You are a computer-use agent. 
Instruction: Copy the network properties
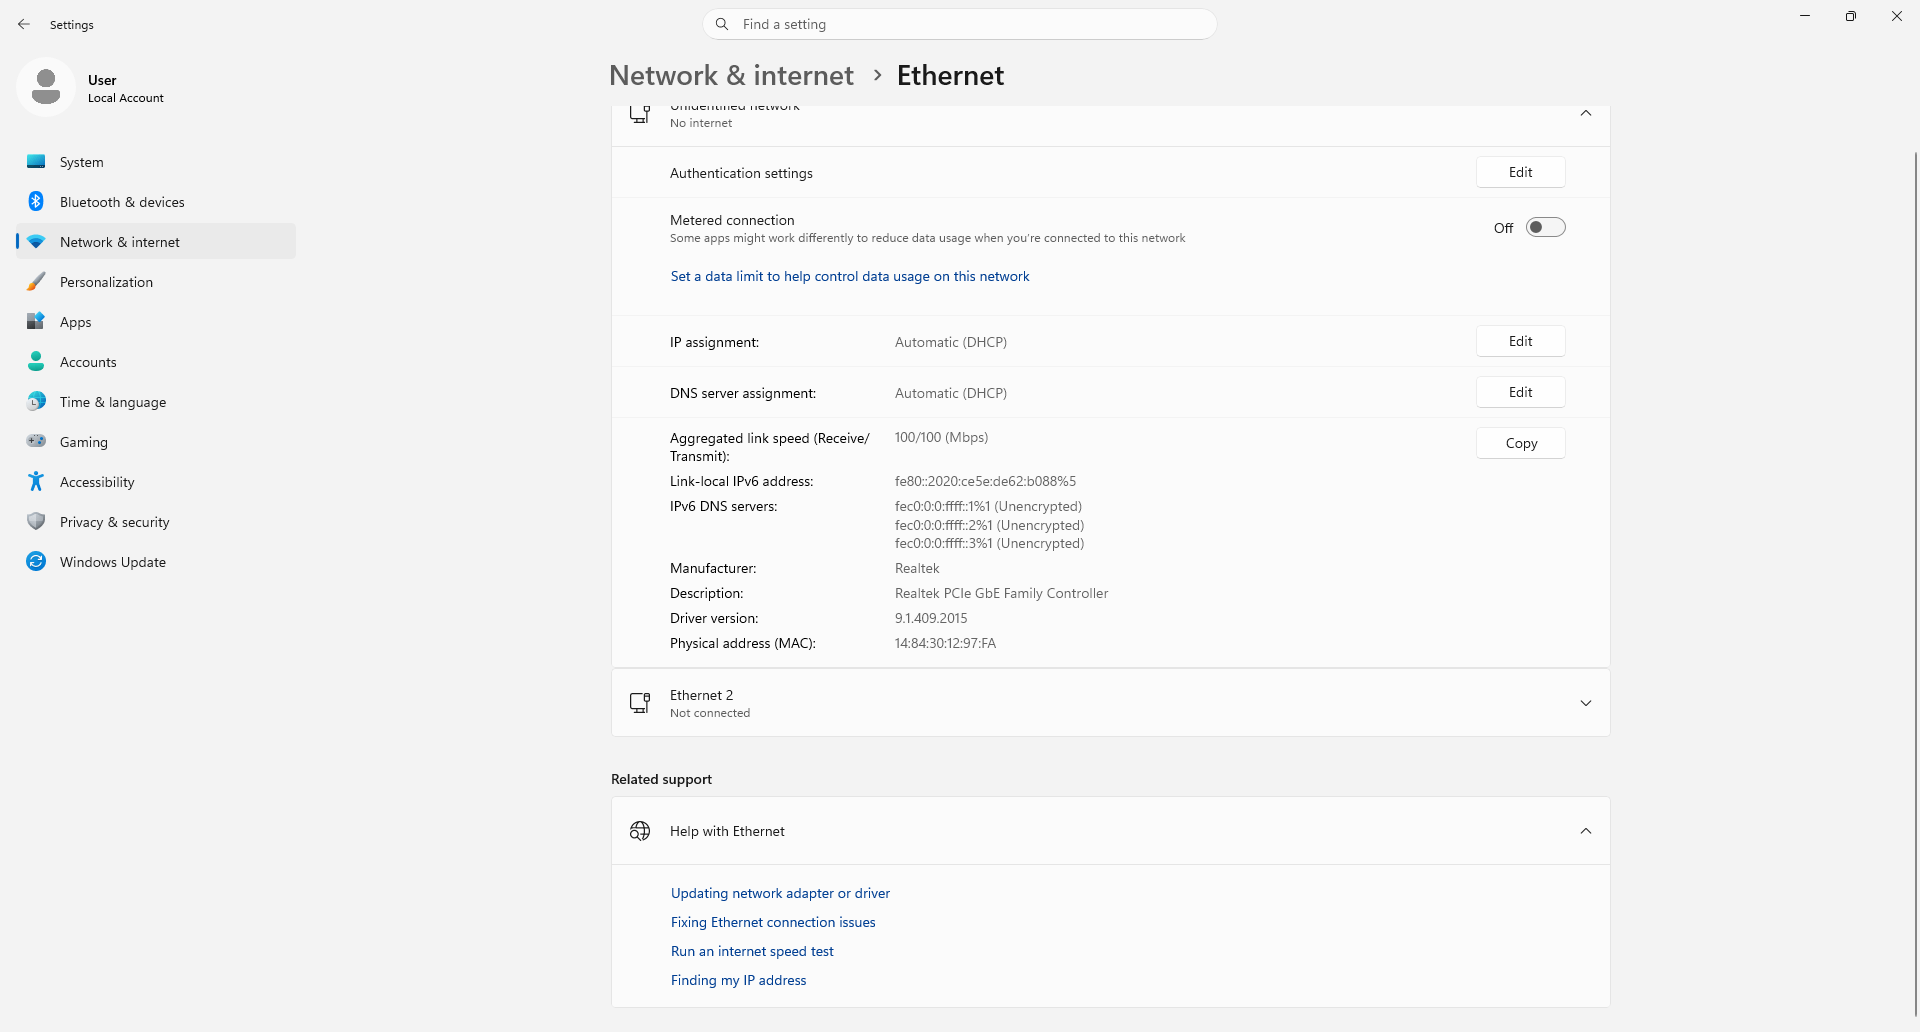(1520, 443)
